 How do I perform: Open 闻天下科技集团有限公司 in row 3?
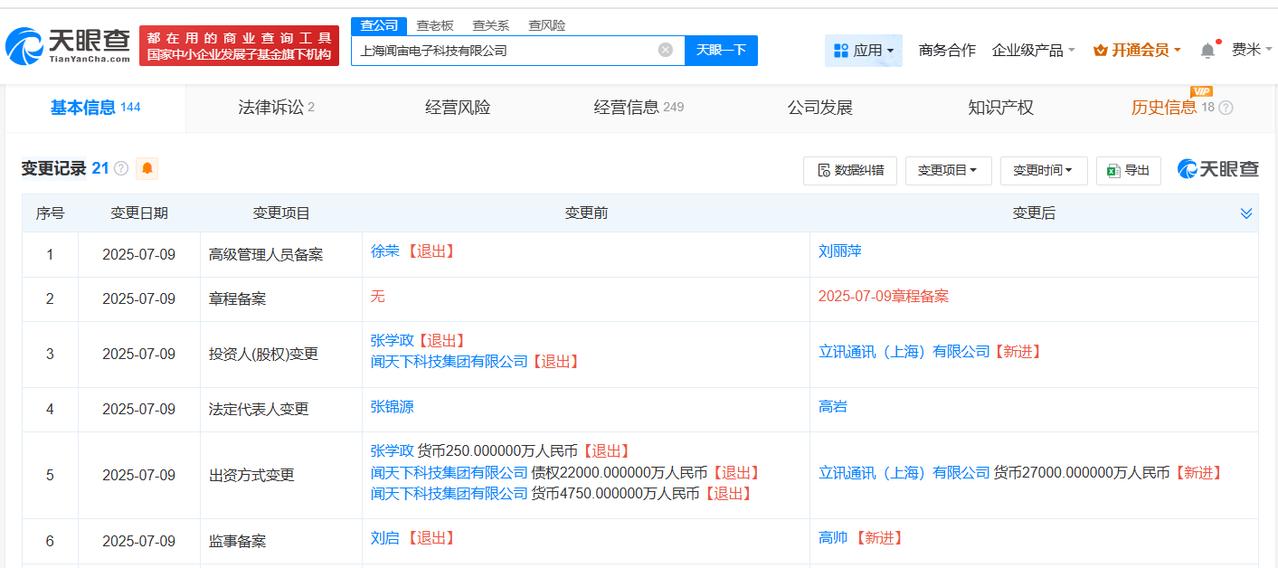coord(449,362)
